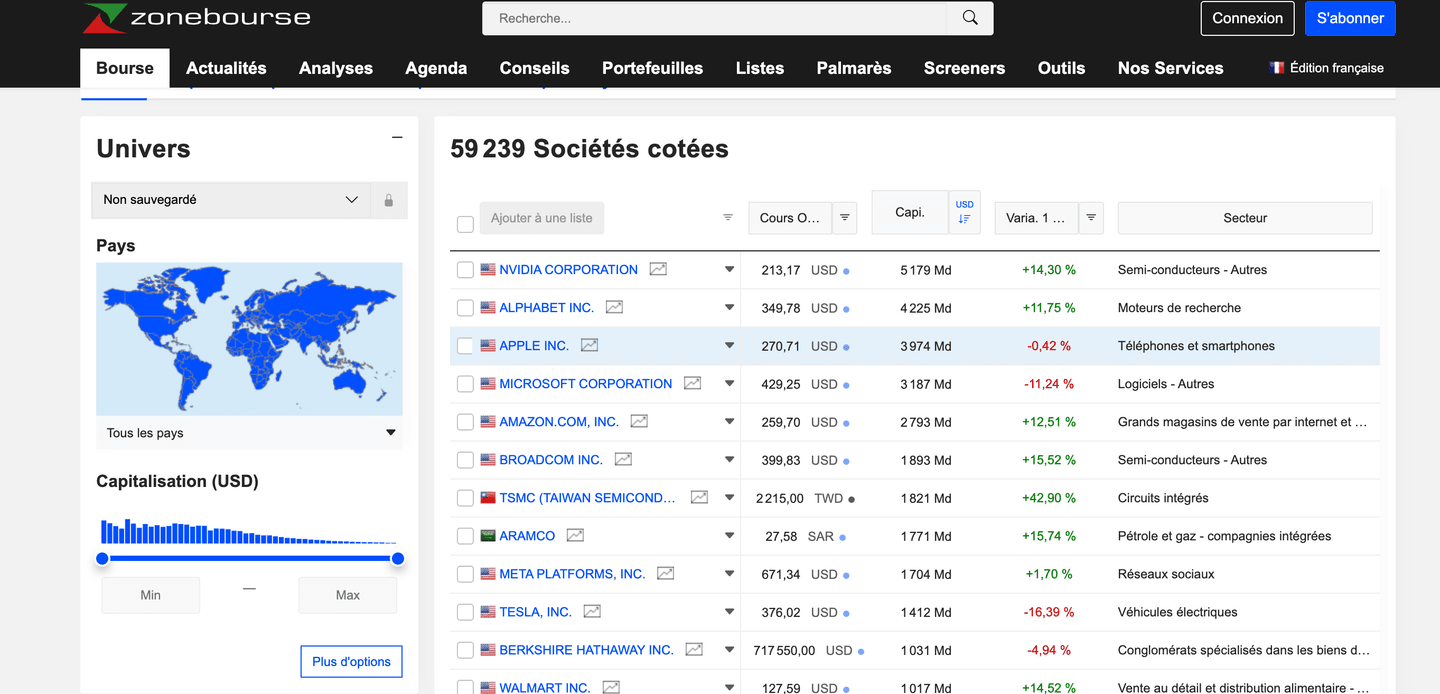Viewport: 1440px width, 694px height.
Task: Toggle the USD sort icon on Capi. column
Action: point(965,212)
